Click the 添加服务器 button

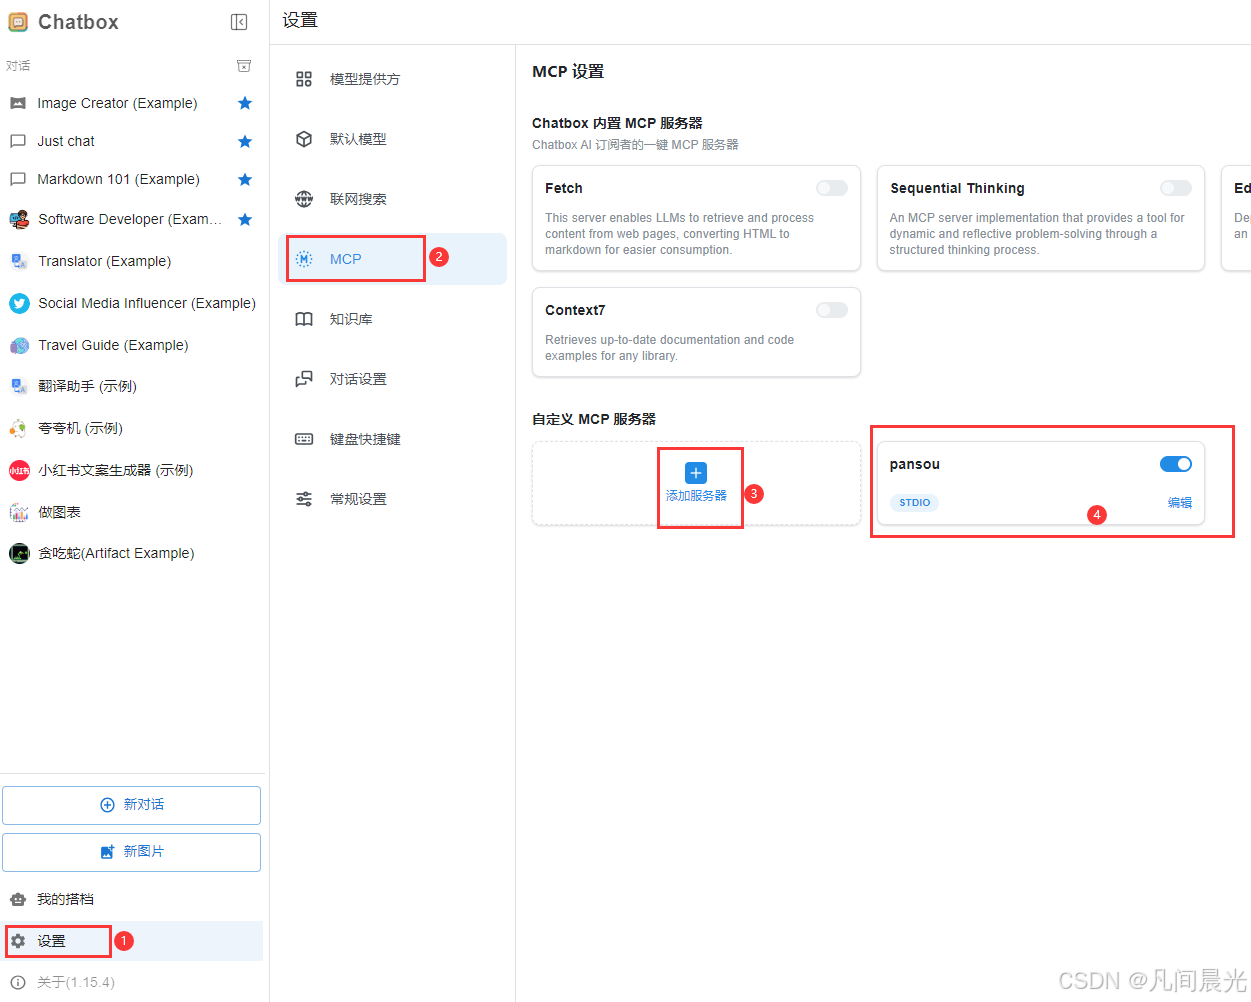click(695, 483)
